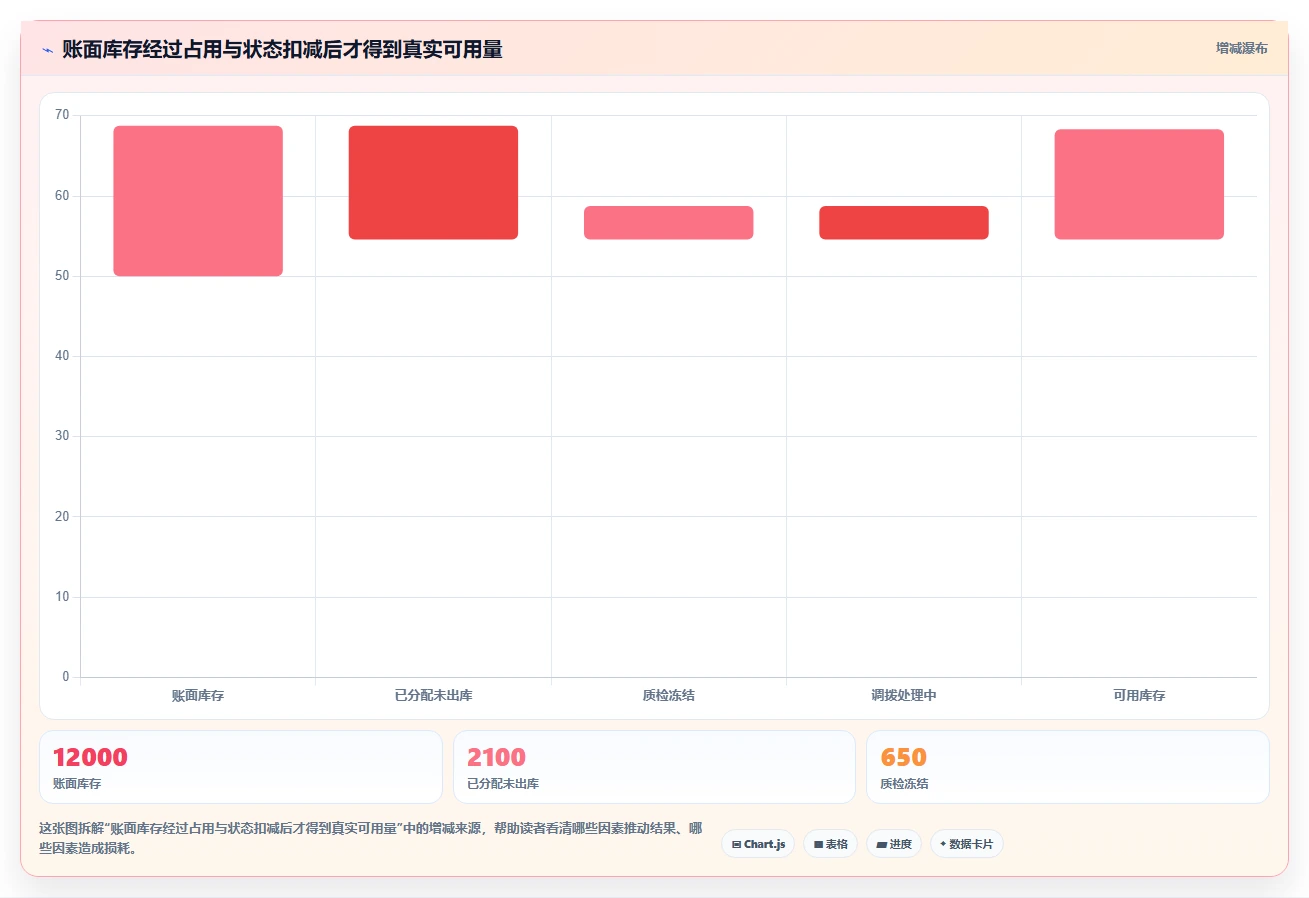This screenshot has width=1309, height=898.
Task: Click the 调拨处理中 red bar
Action: (x=904, y=223)
